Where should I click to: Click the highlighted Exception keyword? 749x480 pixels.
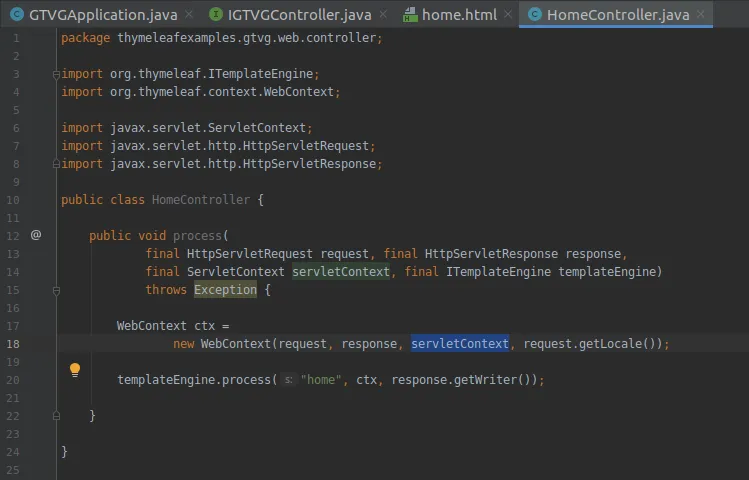(x=225, y=289)
